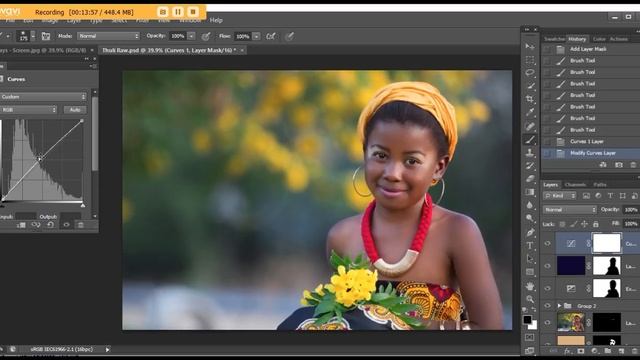The width and height of the screenshot is (640, 360).
Task: Add layer style with the fx icon
Action: pos(567,351)
